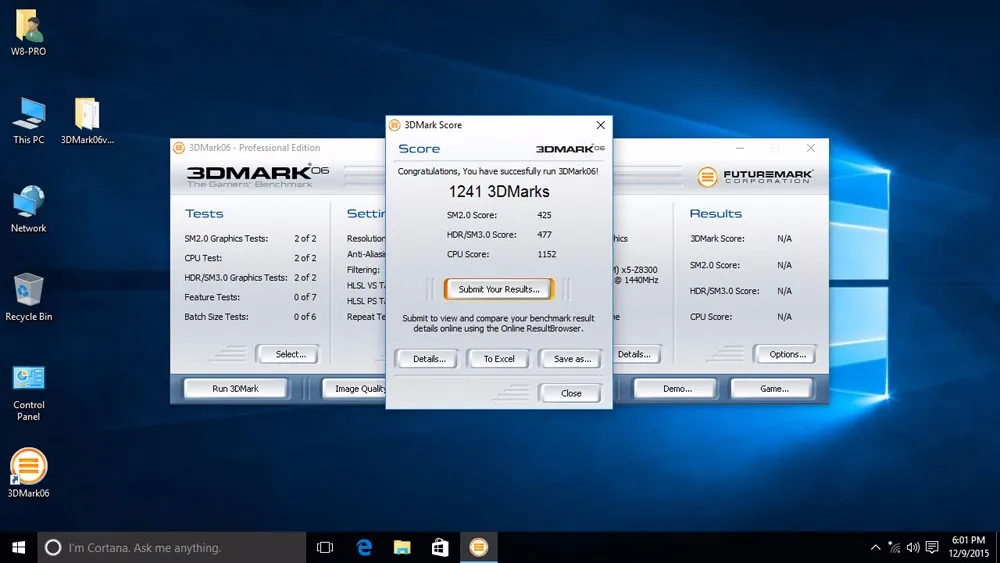Click the SM2.0 Score value 425
The image size is (1000, 563).
click(x=544, y=215)
